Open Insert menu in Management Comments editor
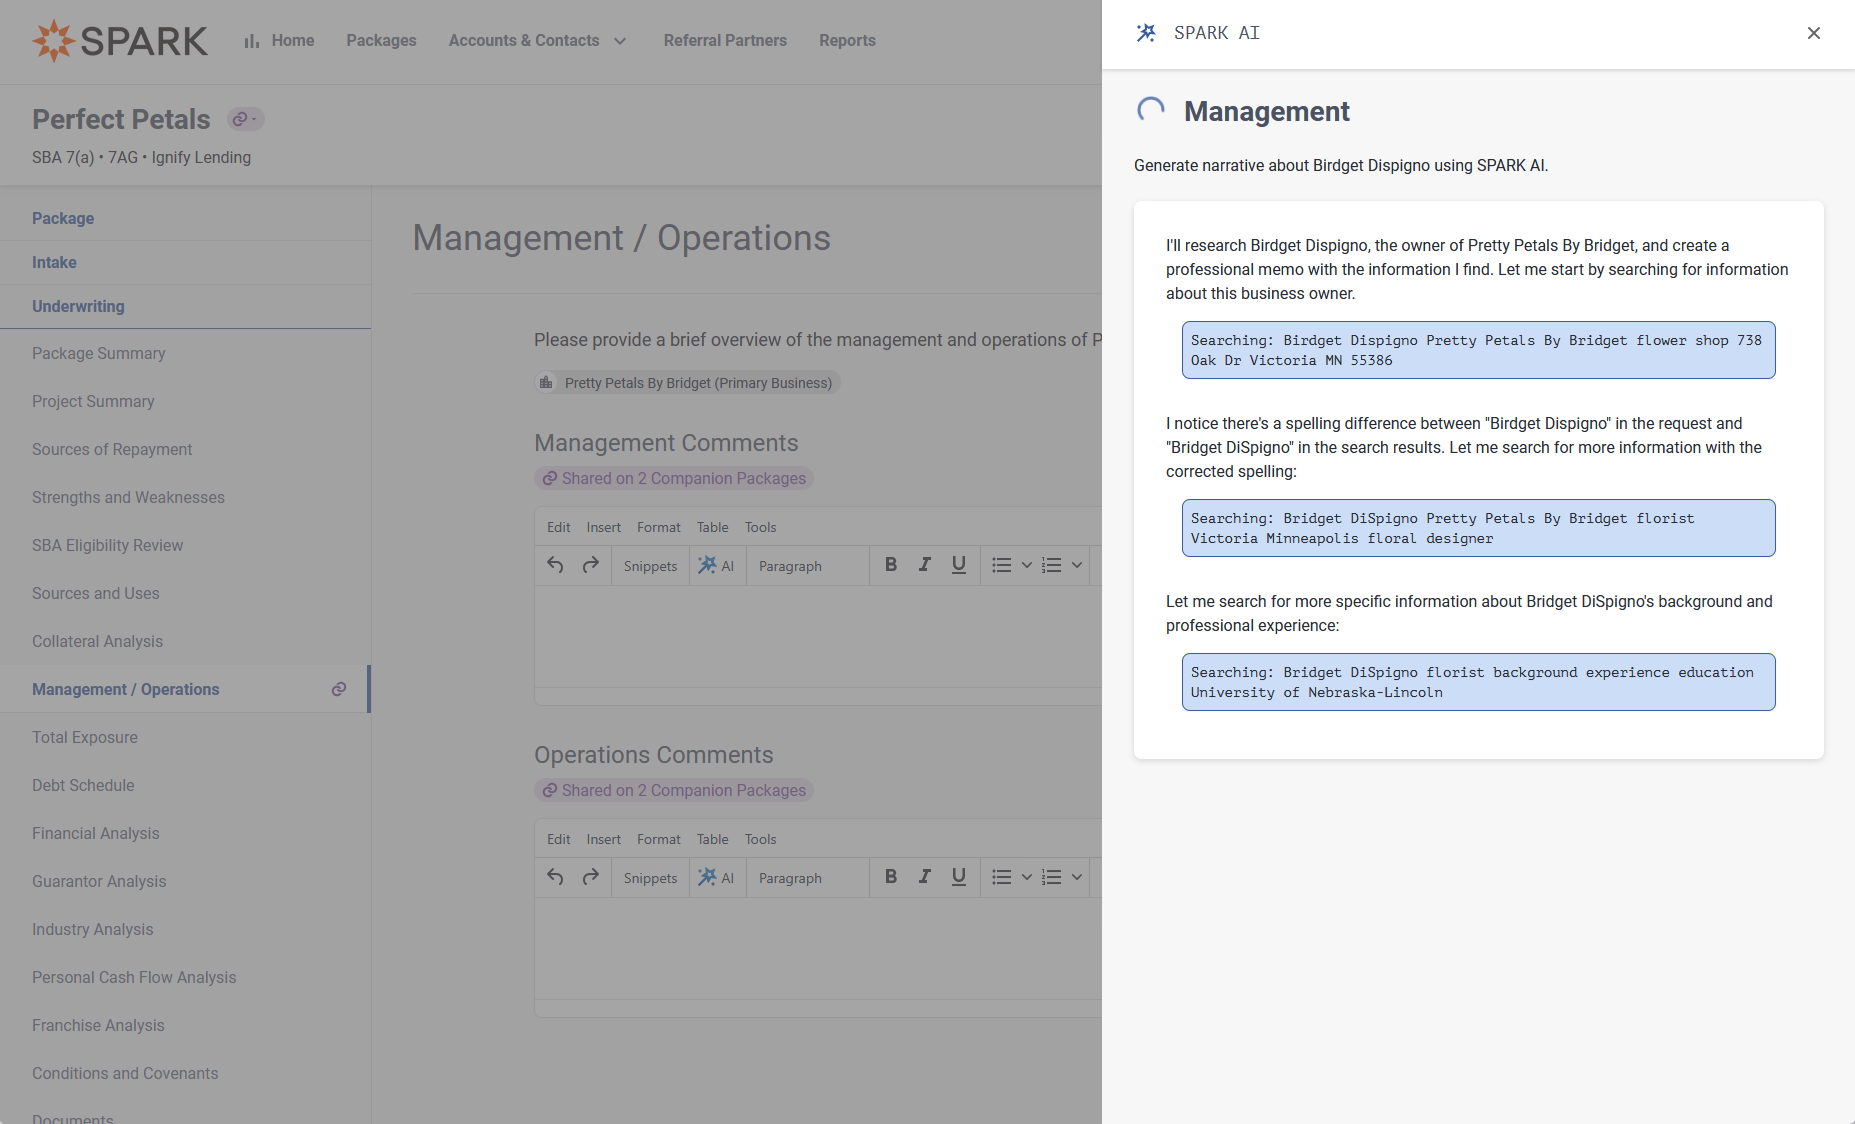 (603, 527)
